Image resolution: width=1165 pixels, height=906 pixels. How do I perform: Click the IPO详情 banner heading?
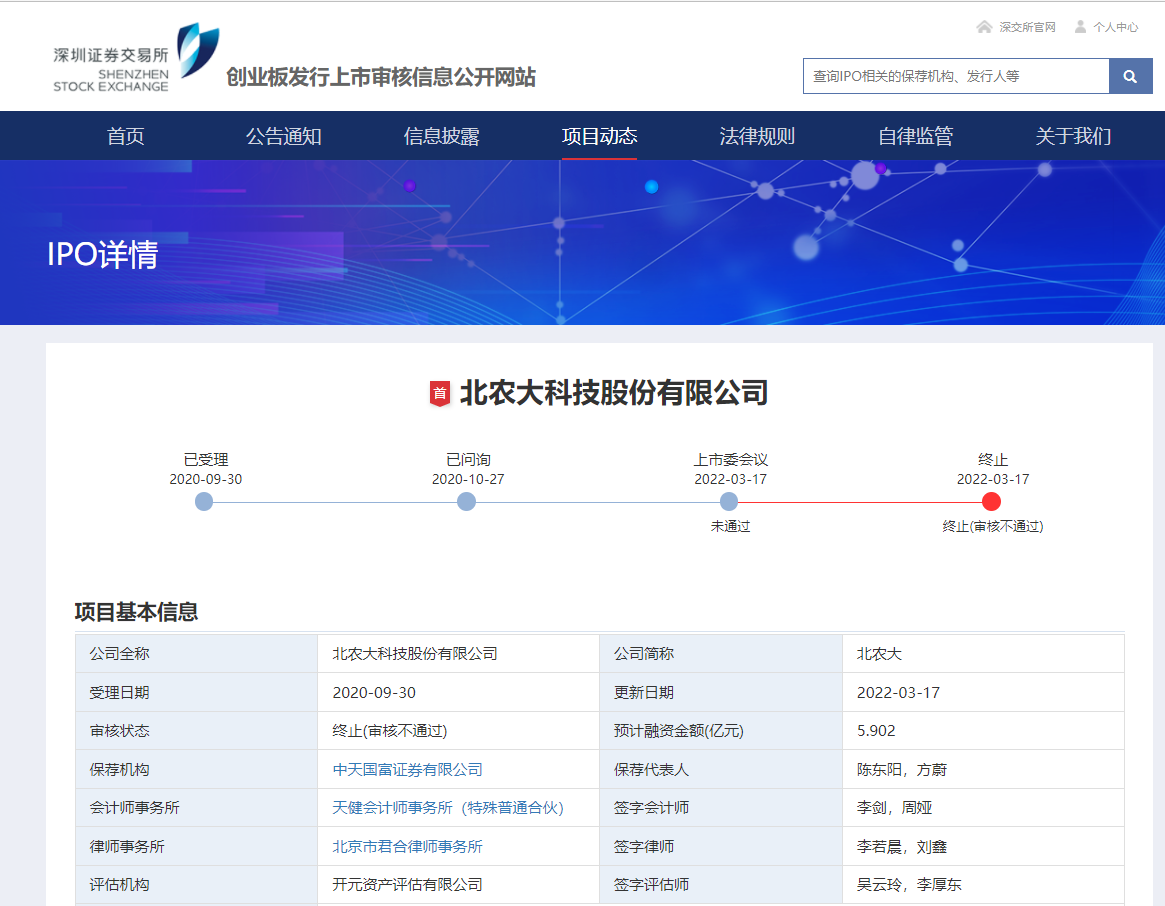click(x=103, y=254)
